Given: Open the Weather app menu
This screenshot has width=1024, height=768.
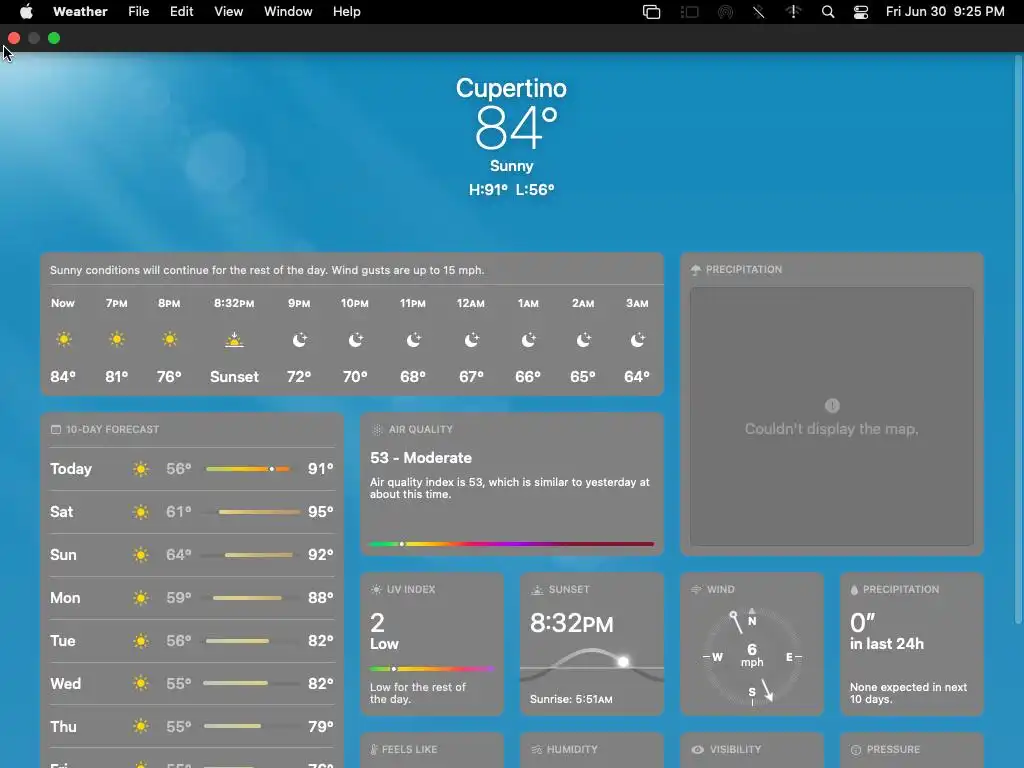Looking at the screenshot, I should (x=80, y=12).
